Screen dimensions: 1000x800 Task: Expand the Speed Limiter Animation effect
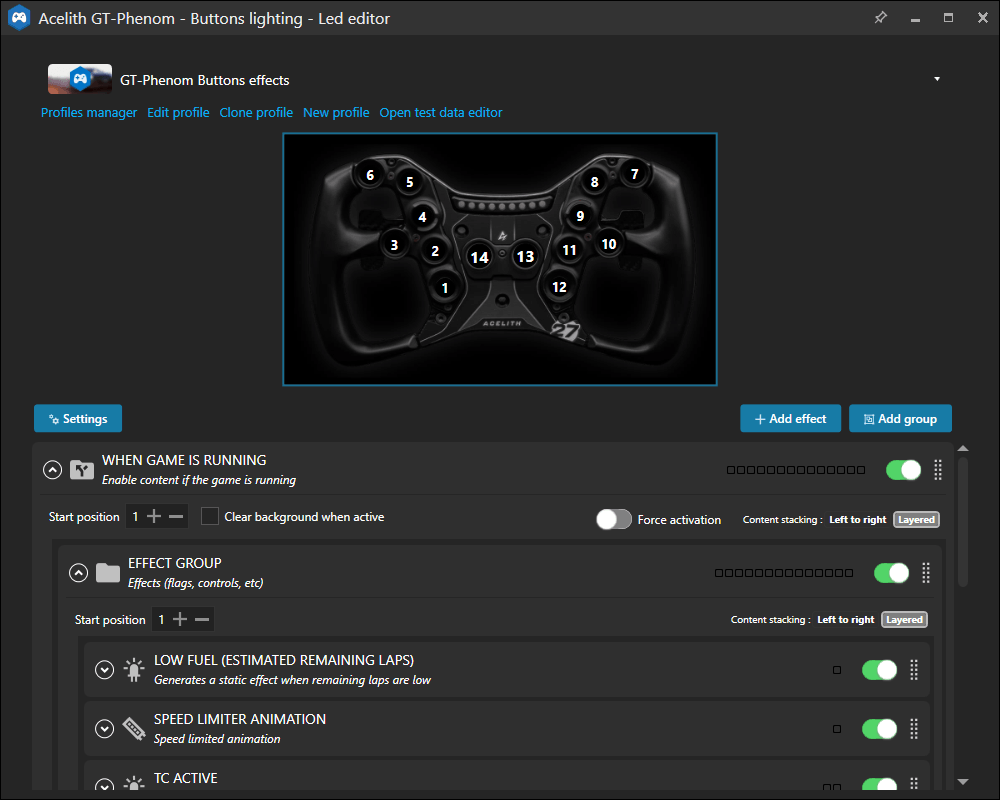point(105,728)
